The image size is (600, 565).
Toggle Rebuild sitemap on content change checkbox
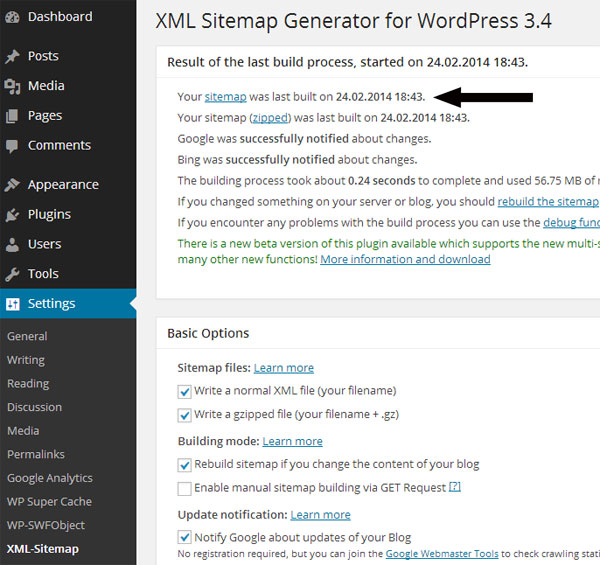pyautogui.click(x=184, y=465)
